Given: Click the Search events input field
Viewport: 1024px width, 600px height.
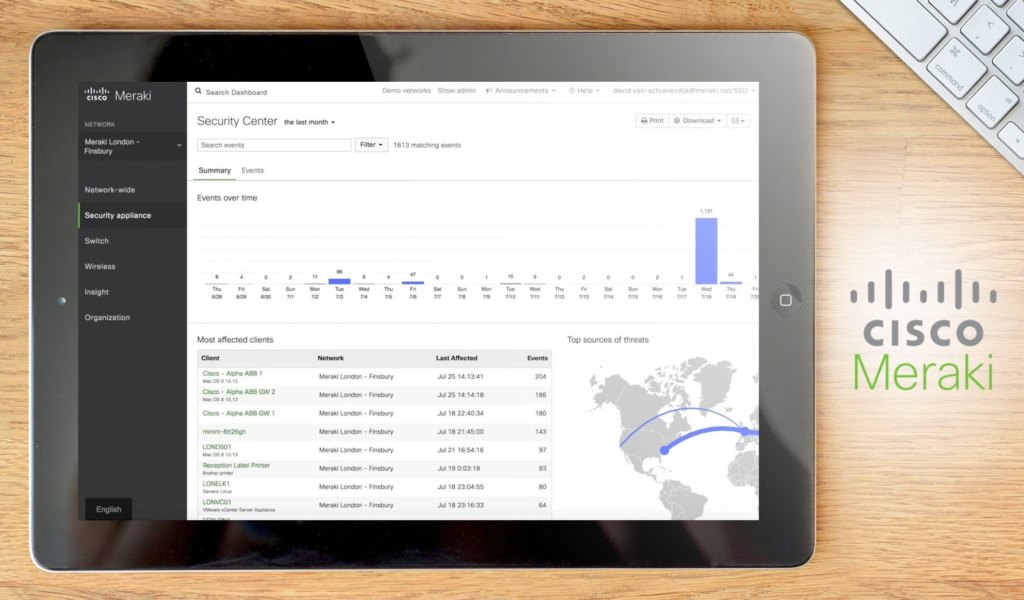Looking at the screenshot, I should point(274,145).
